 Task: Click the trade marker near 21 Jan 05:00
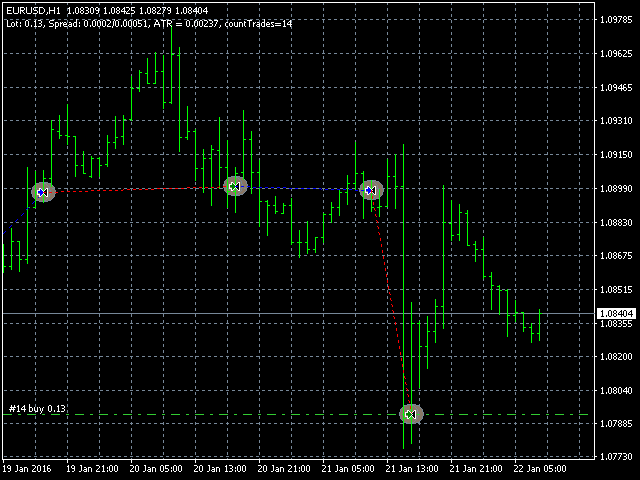tap(371, 190)
